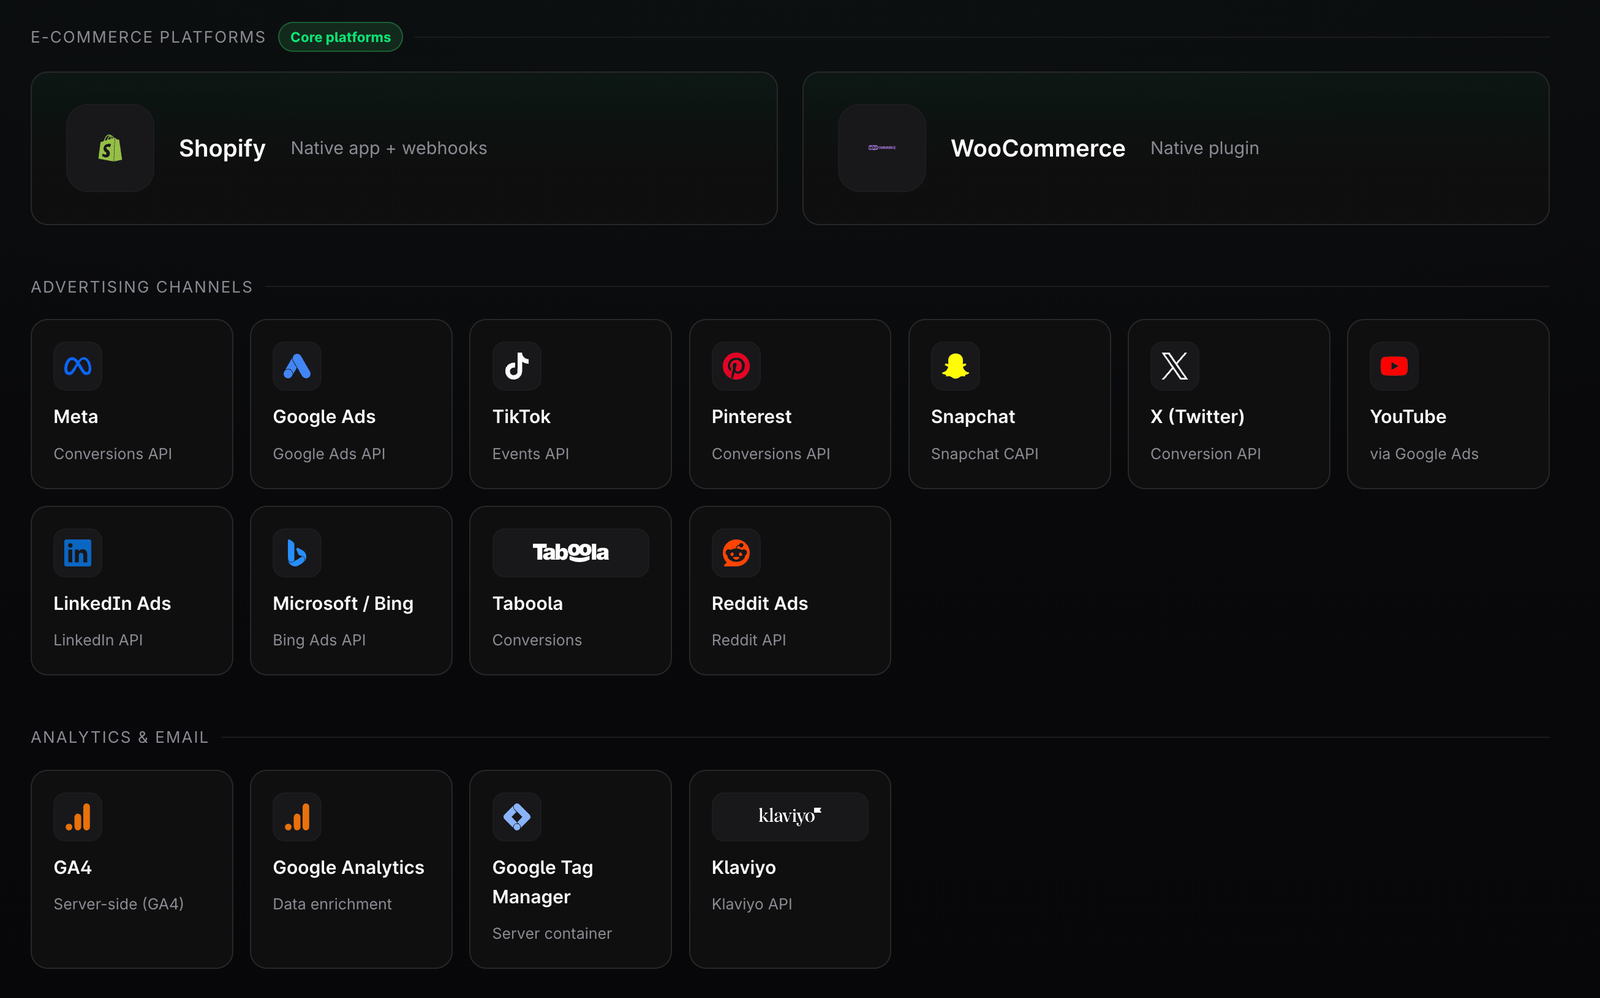
Task: Click 'LinkedIn API' subtitle
Action: coord(98,640)
